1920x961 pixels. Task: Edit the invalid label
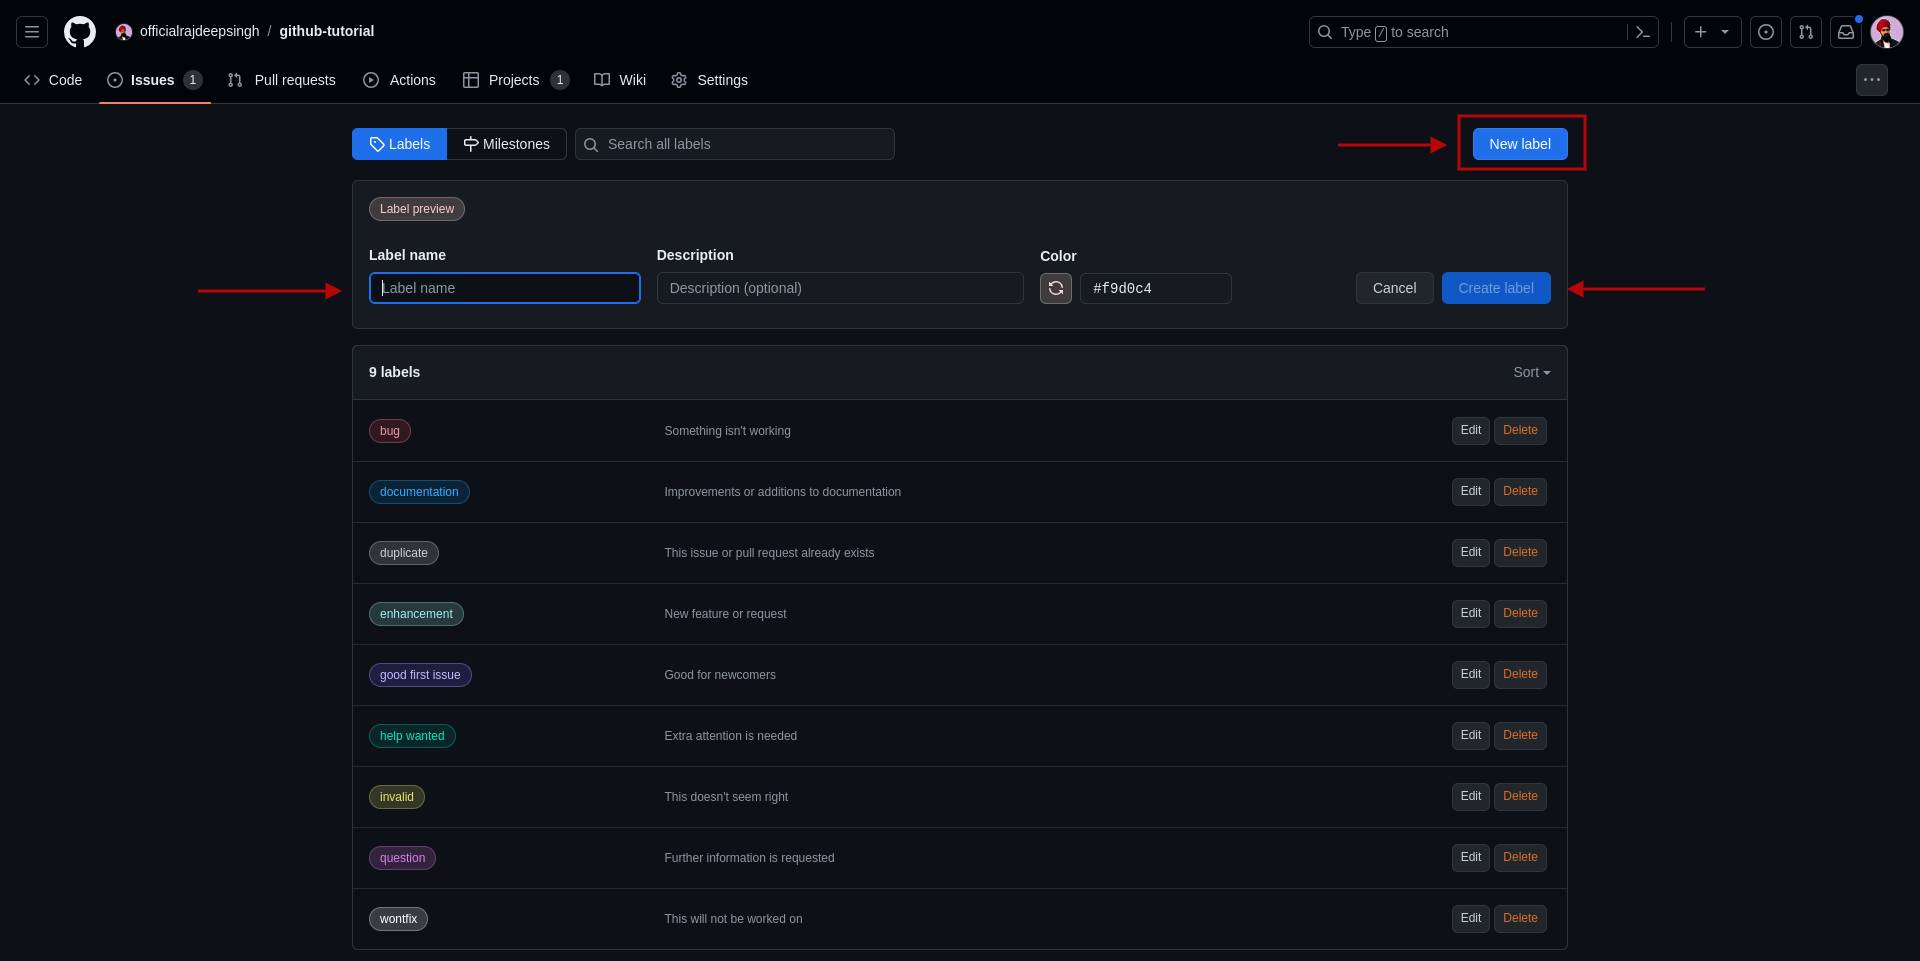coord(1471,797)
